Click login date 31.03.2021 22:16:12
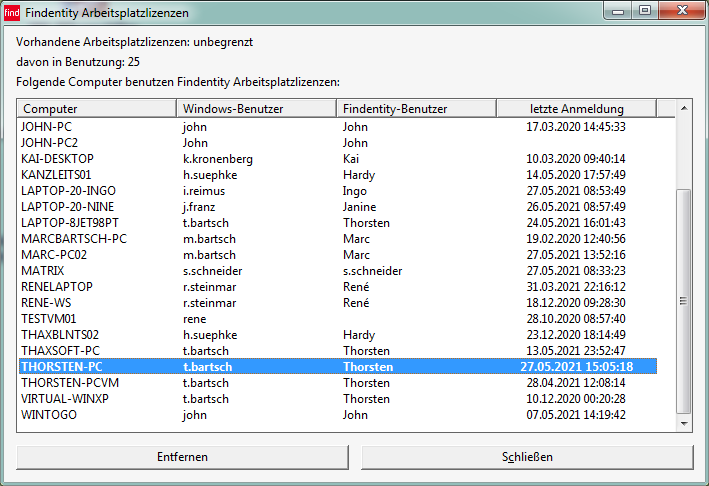This screenshot has height=486, width=709. pyautogui.click(x=576, y=287)
